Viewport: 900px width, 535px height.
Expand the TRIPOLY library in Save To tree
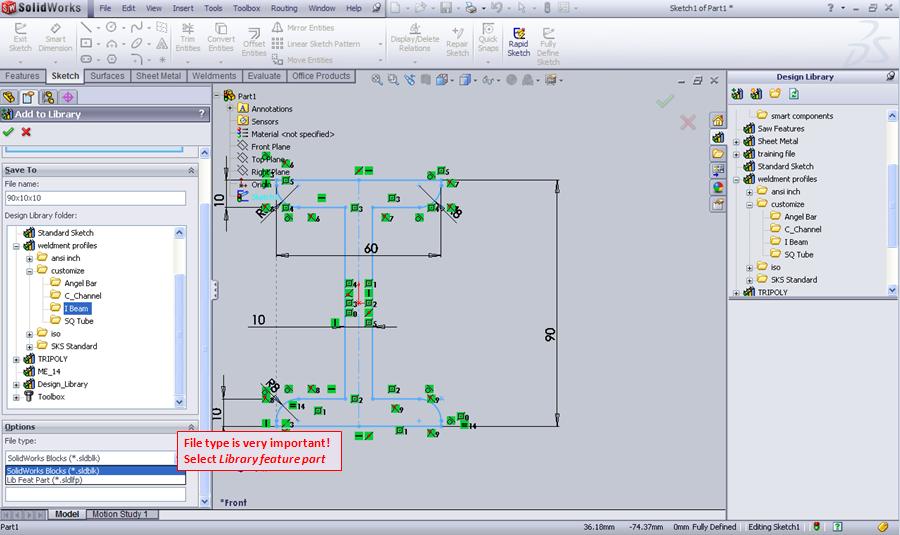(x=16, y=360)
